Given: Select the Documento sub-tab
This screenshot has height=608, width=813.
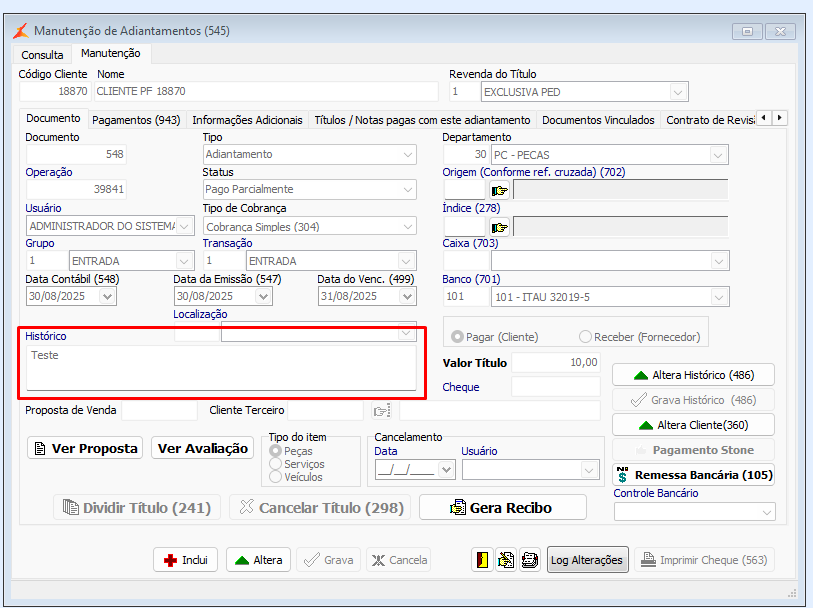Looking at the screenshot, I should 53,118.
